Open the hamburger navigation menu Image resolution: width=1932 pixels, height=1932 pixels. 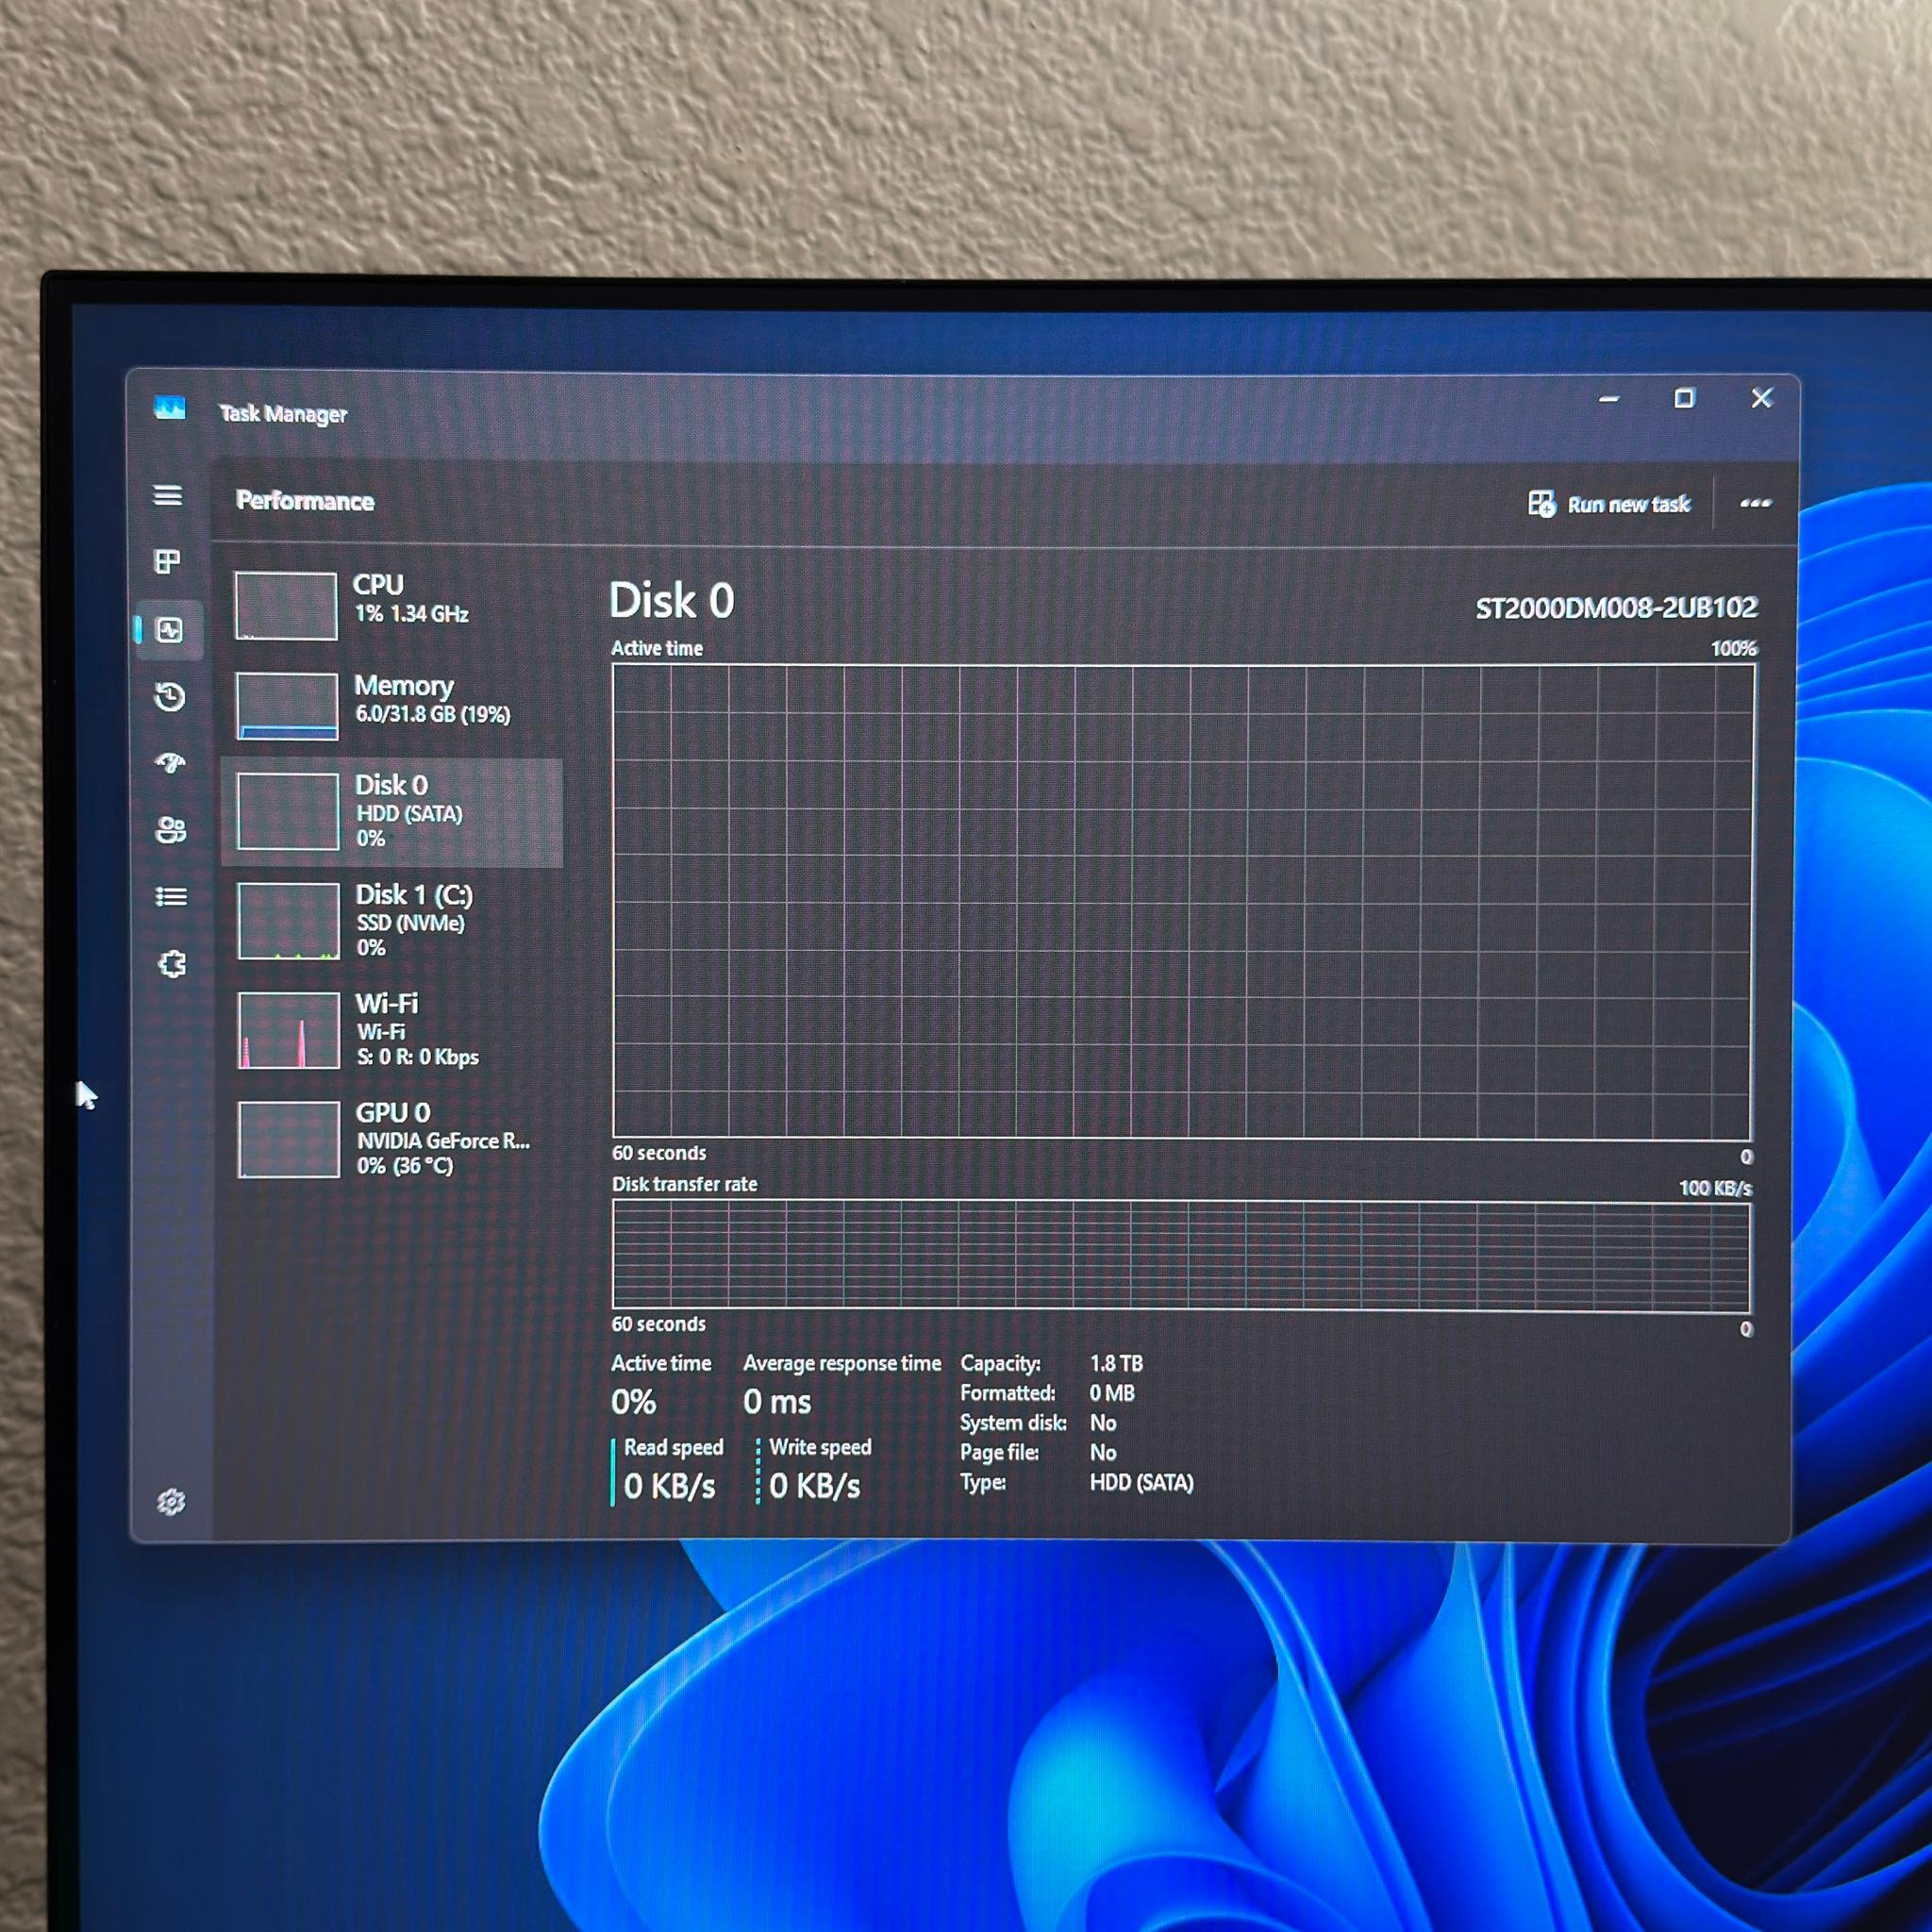(167, 495)
